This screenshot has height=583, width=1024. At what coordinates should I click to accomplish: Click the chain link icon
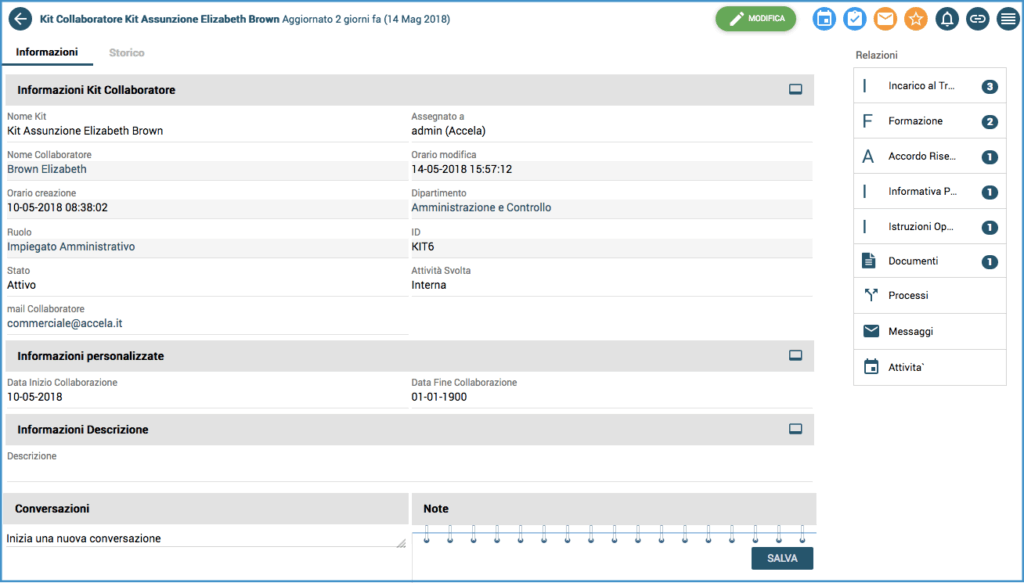[977, 19]
